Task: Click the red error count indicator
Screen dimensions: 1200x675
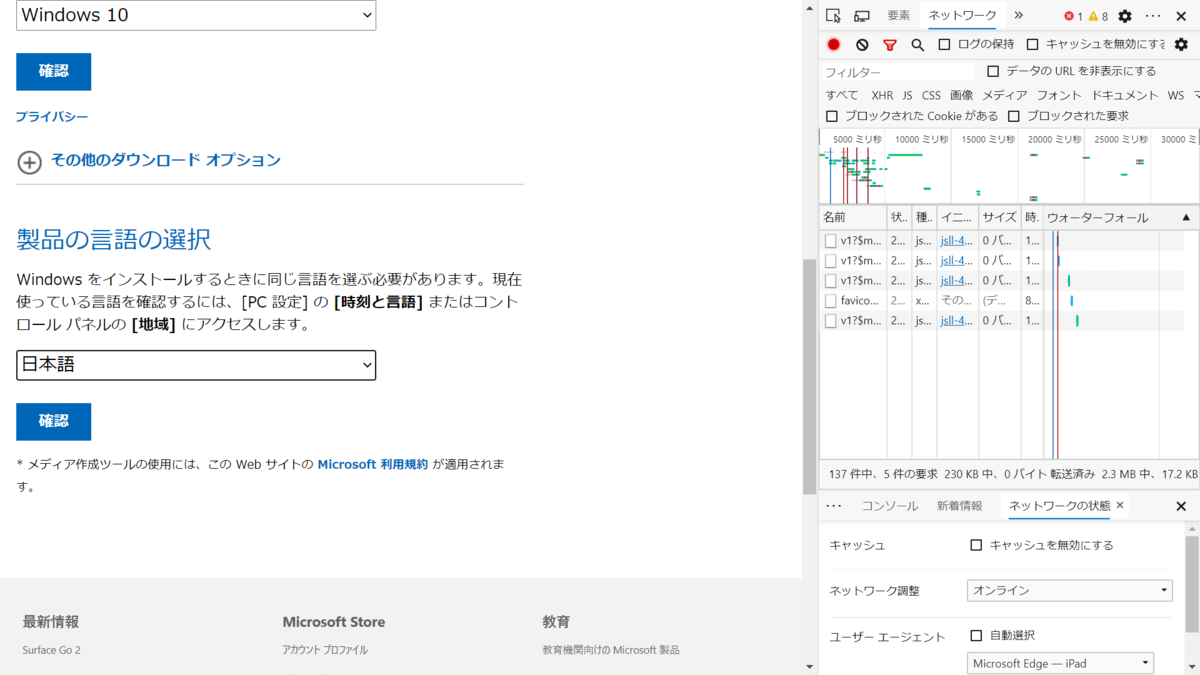Action: point(1073,16)
